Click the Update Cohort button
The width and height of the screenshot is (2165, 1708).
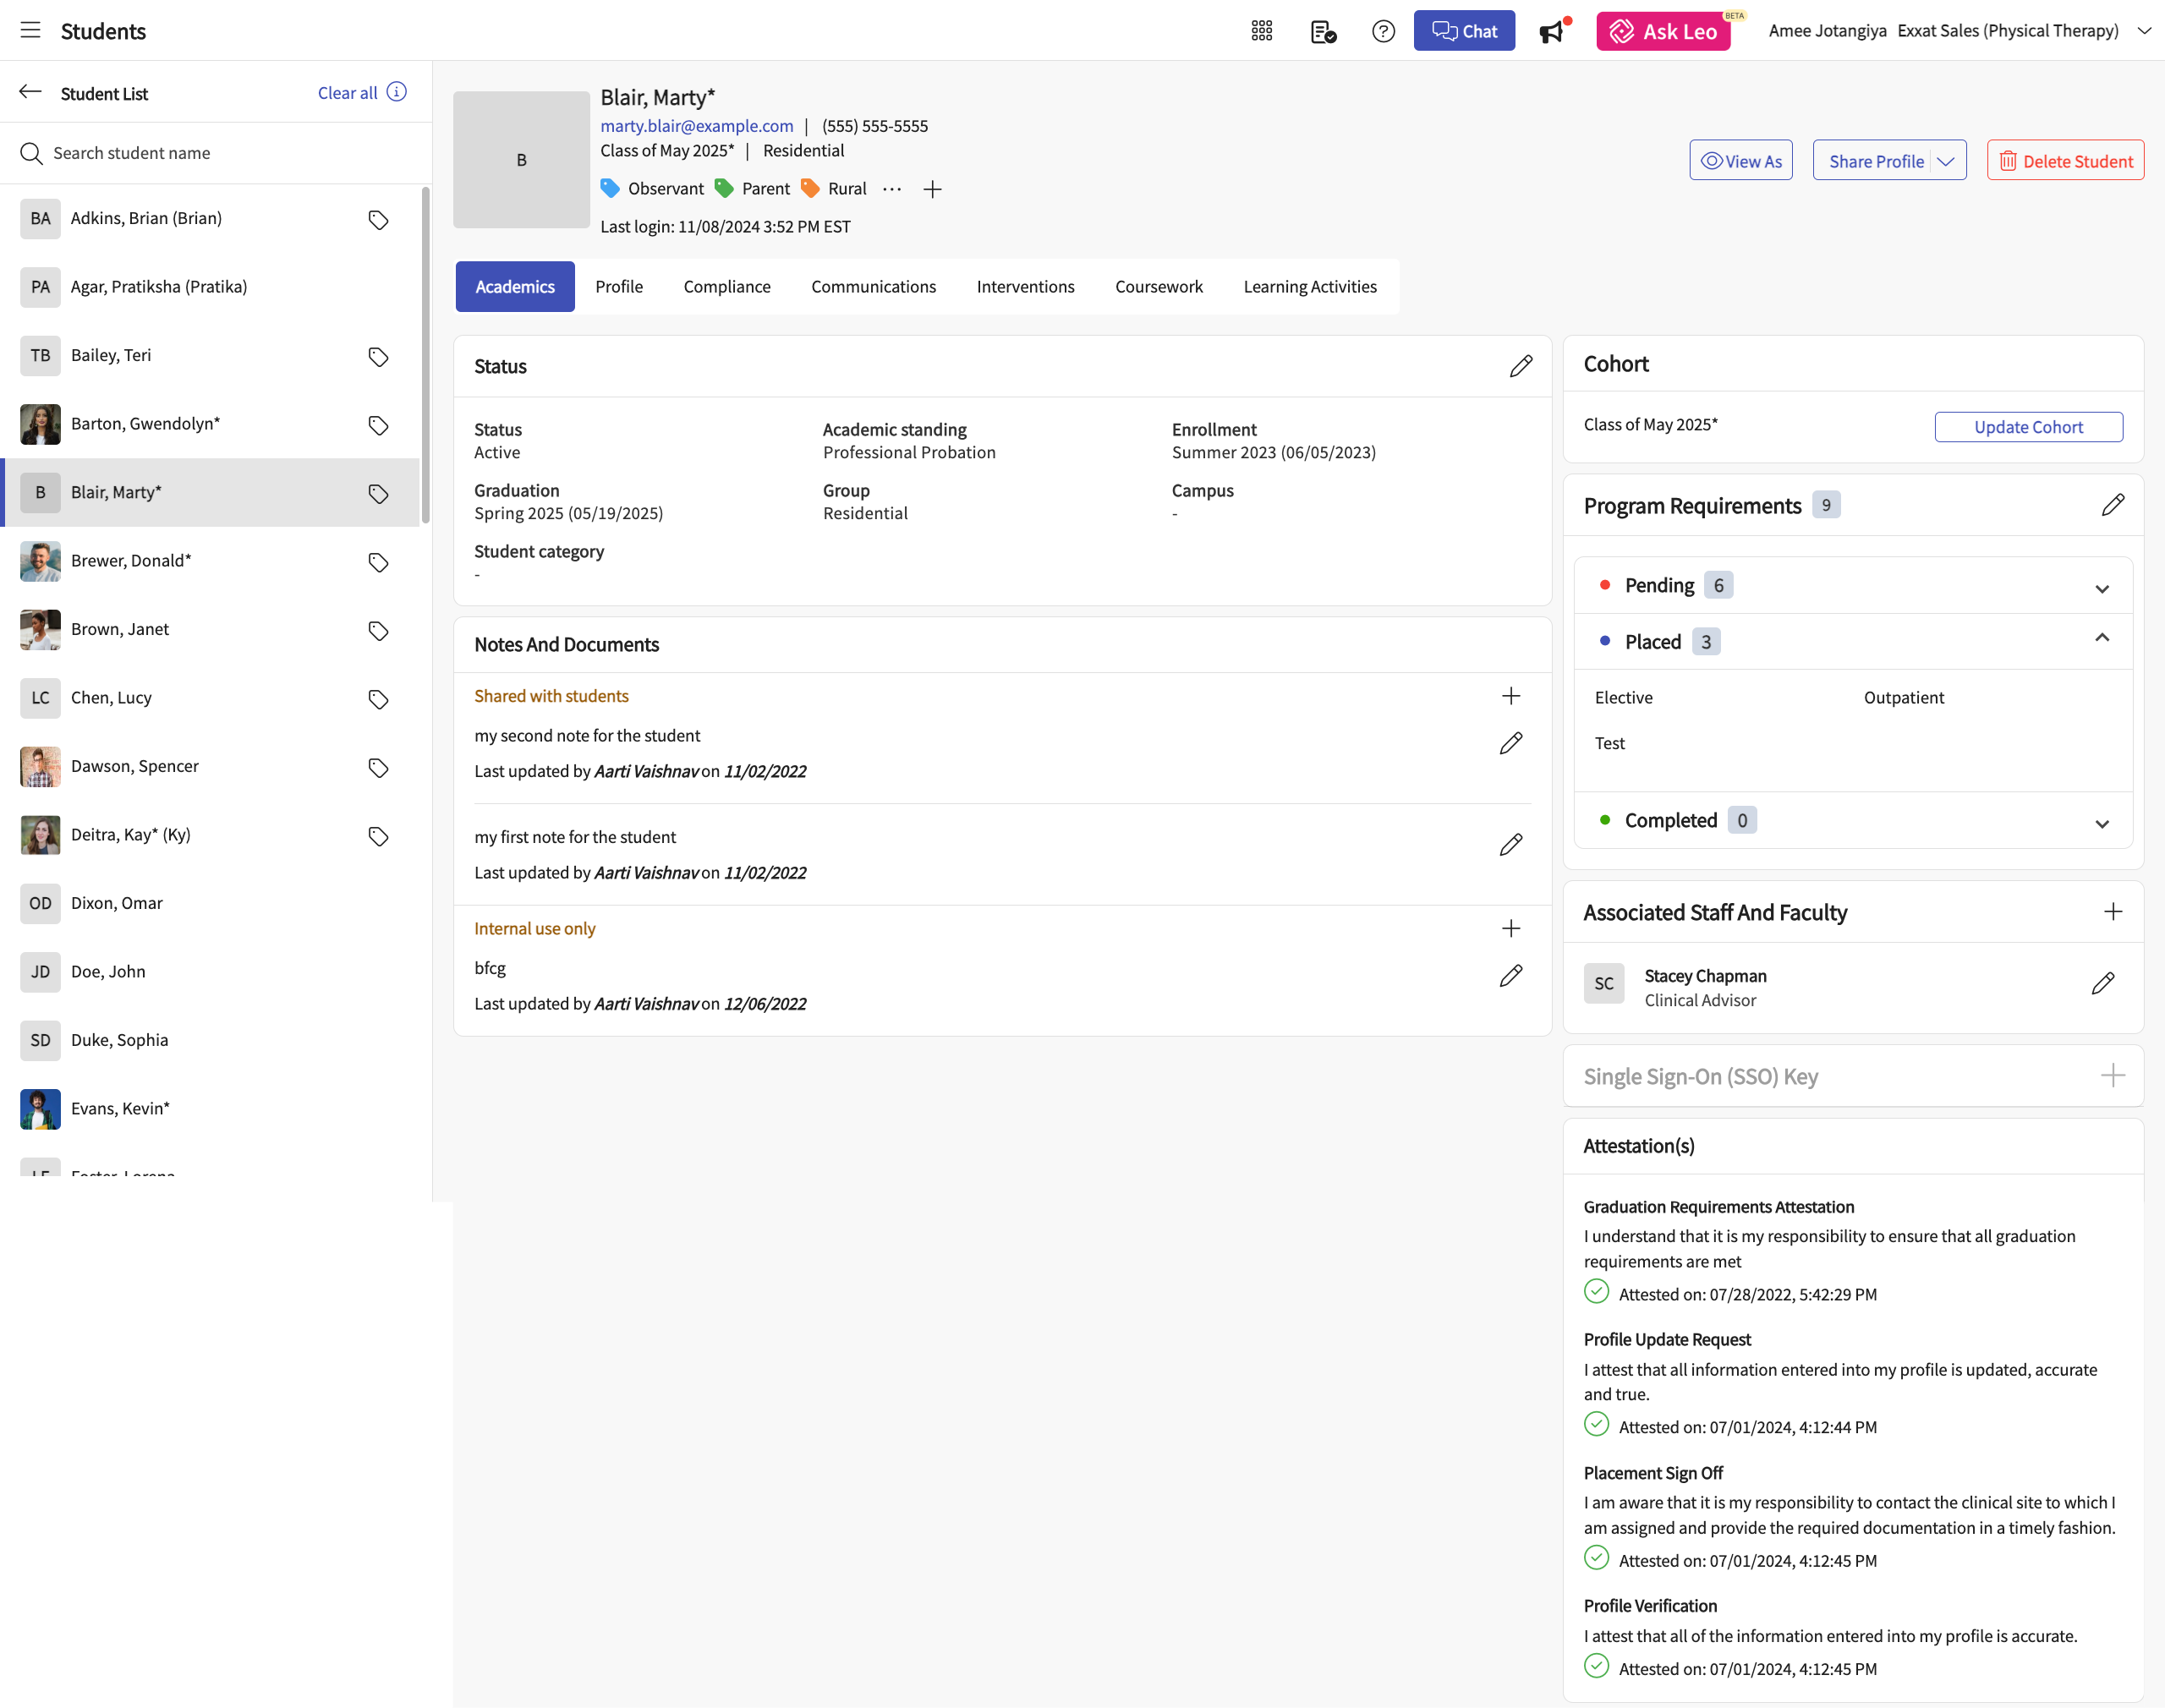coord(2028,427)
